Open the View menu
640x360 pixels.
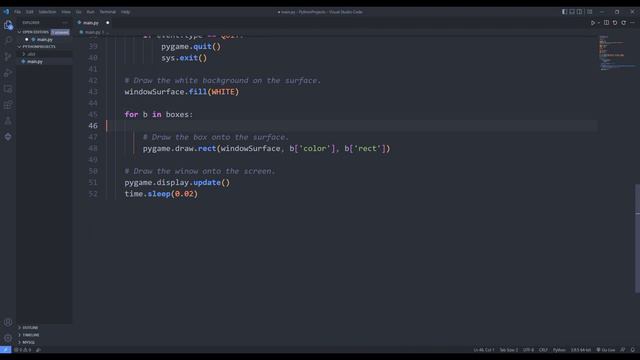(x=66, y=12)
